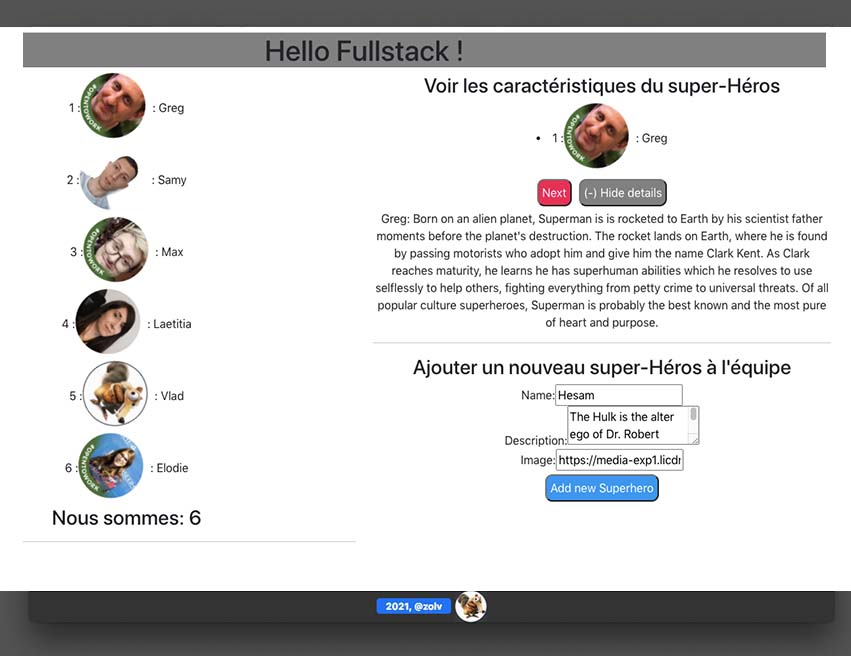The image size is (851, 656).
Task: Click the 2021, @zolv footer badge
Action: tap(413, 606)
